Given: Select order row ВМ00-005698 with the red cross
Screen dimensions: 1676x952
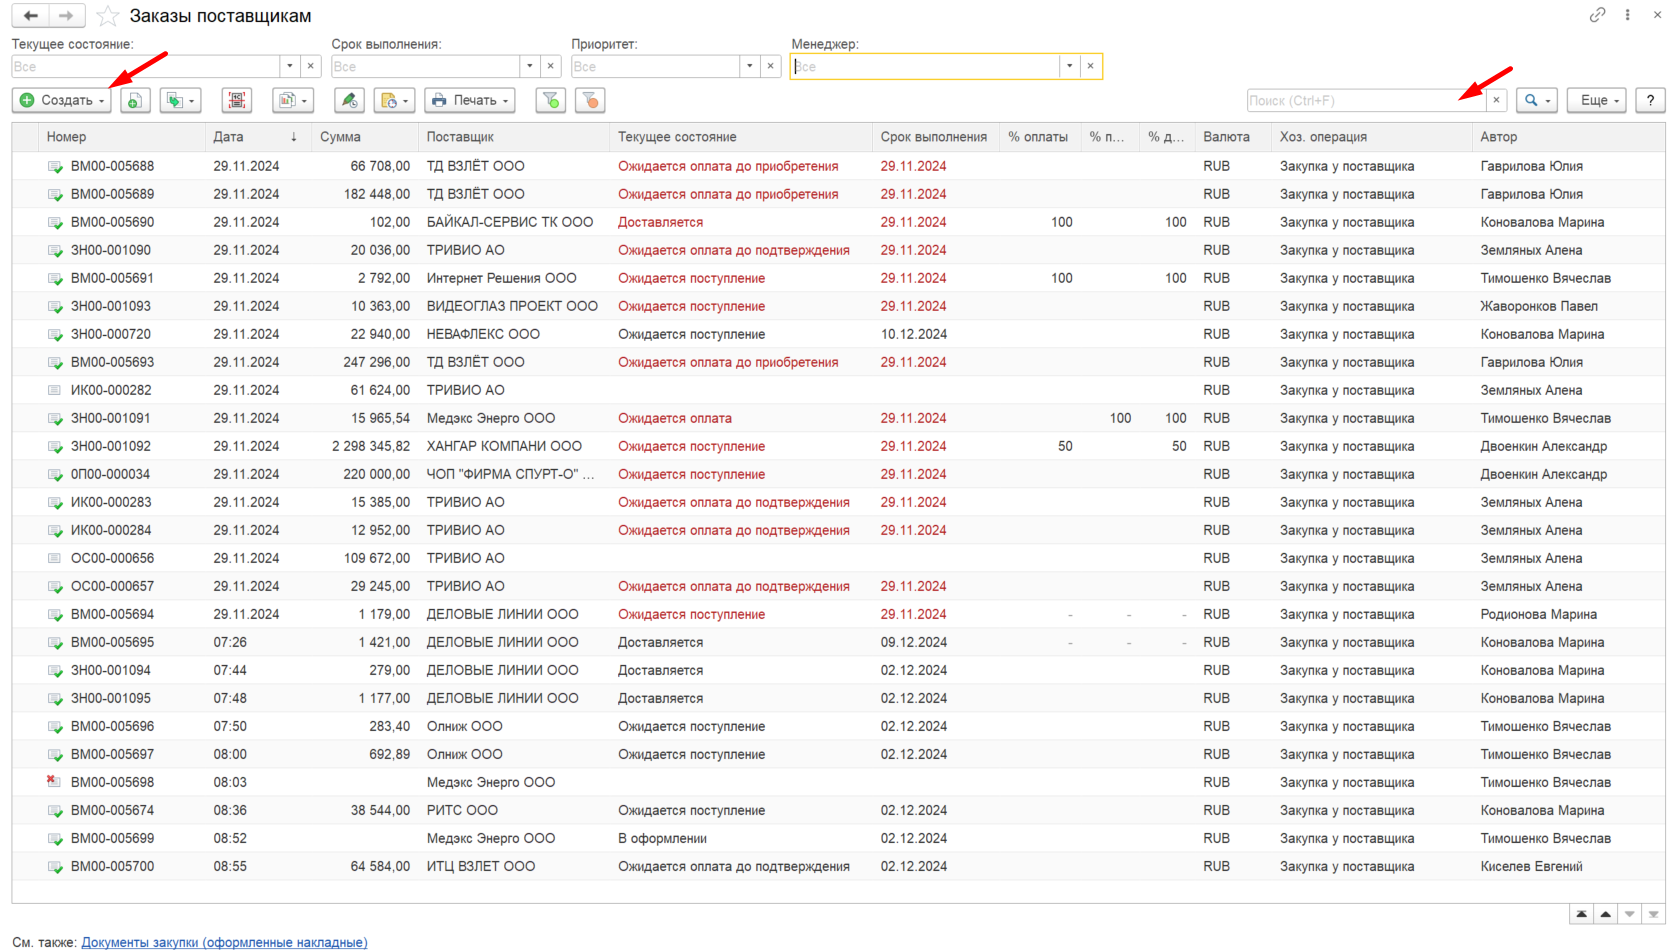Looking at the screenshot, I should [x=838, y=782].
